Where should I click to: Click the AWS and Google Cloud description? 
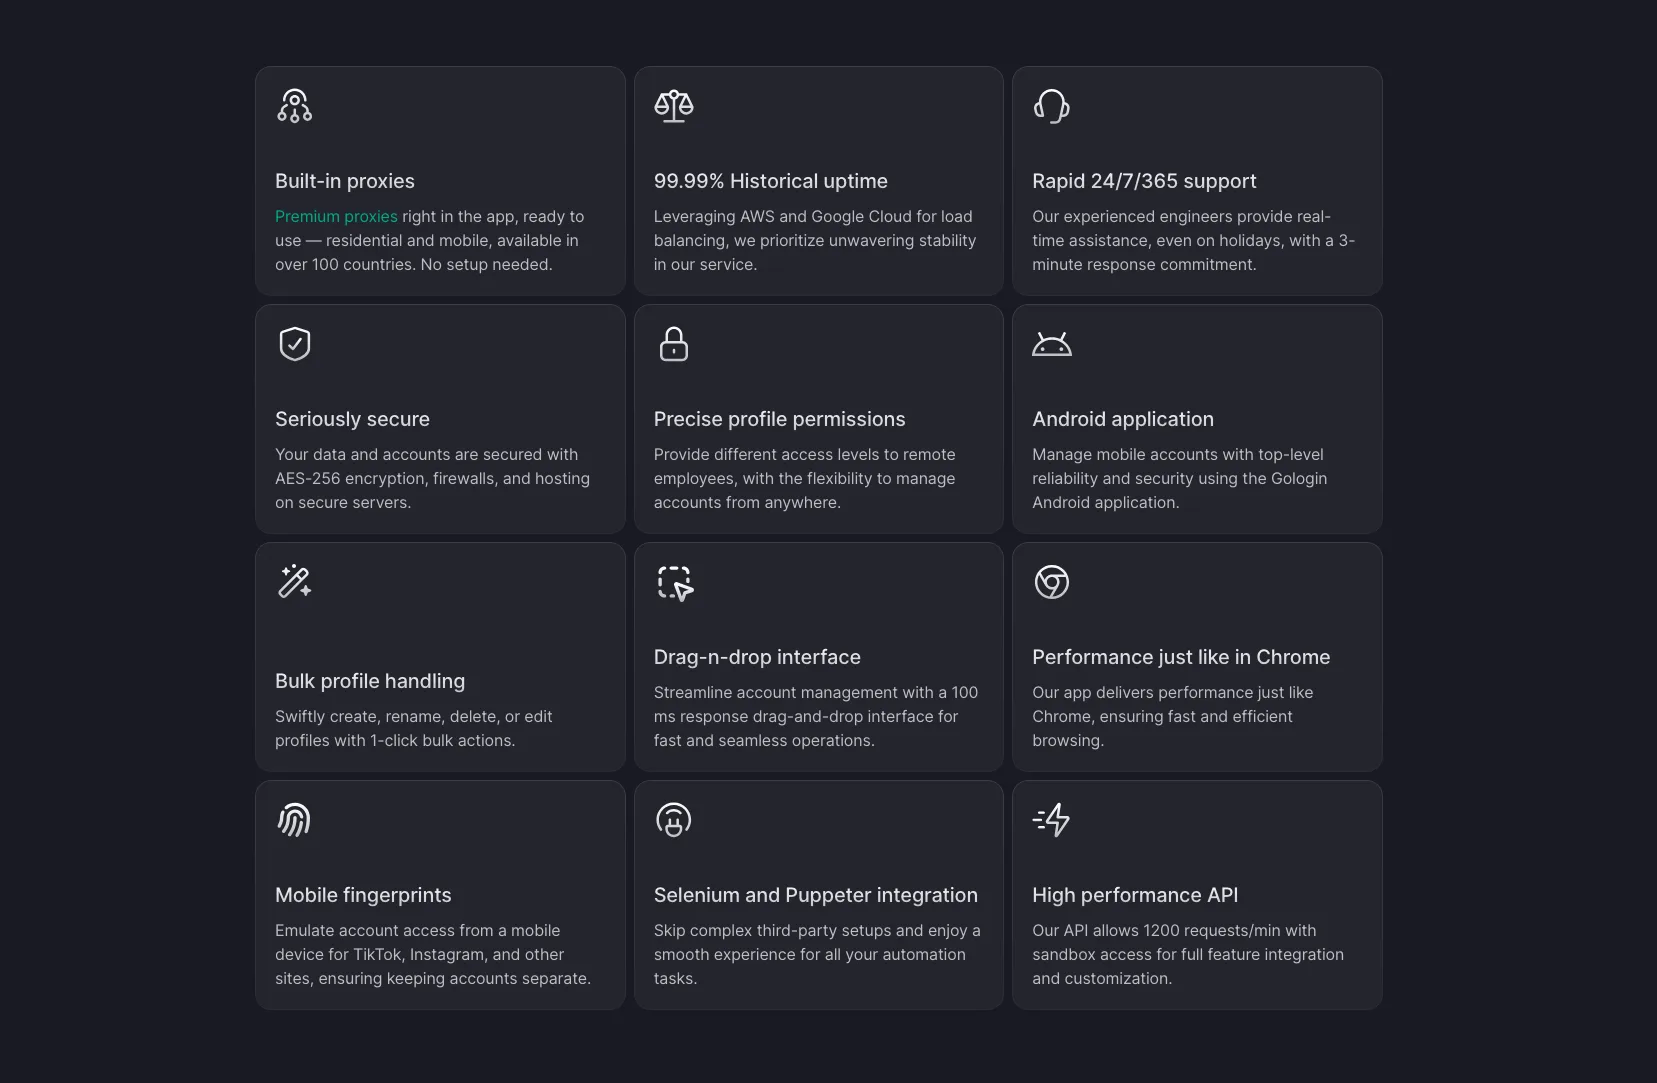pos(815,240)
